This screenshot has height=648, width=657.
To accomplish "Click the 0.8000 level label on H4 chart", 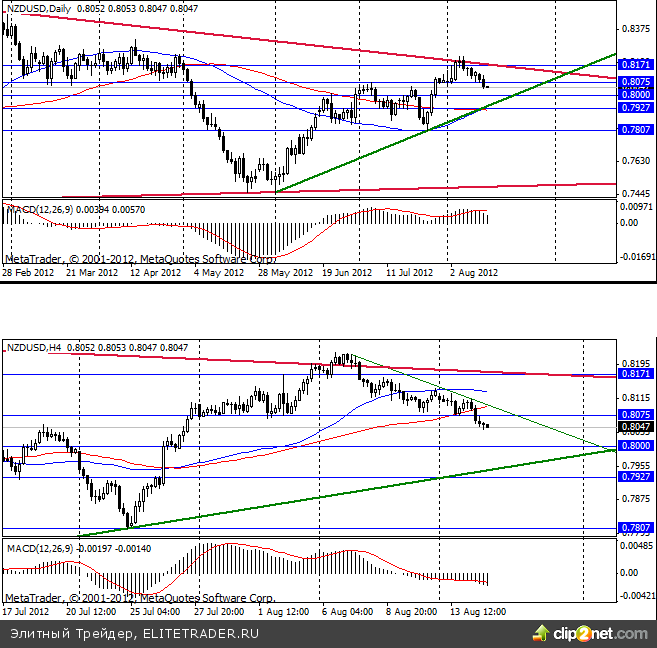I will (x=636, y=447).
